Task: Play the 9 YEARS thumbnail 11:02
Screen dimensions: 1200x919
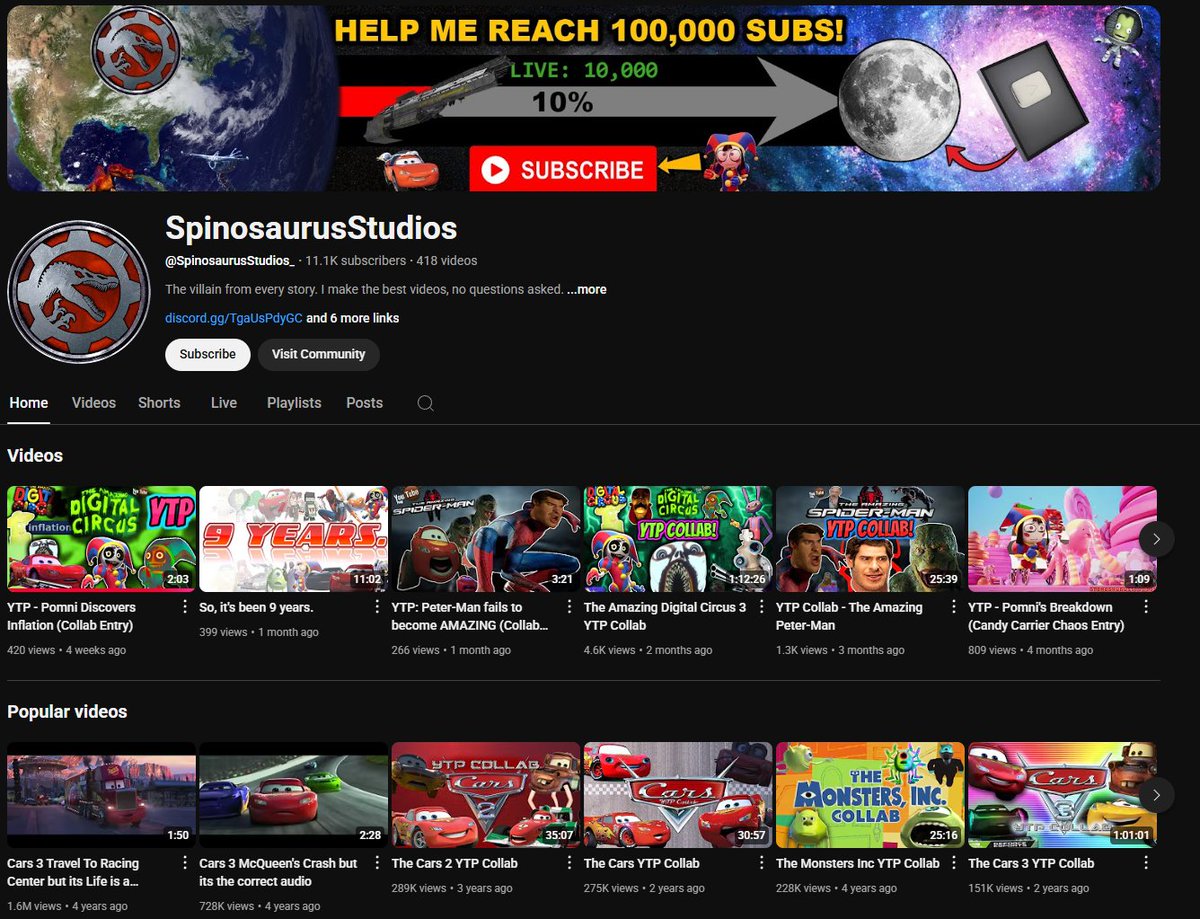Action: tap(294, 539)
